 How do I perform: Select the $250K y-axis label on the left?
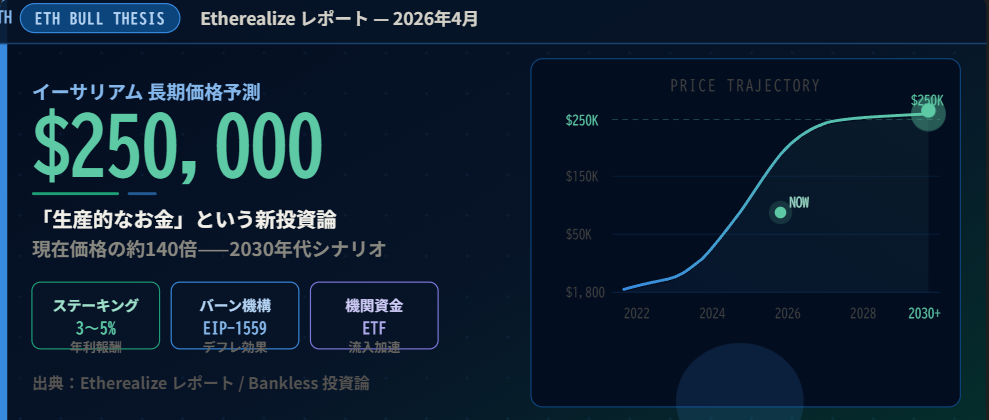point(582,120)
